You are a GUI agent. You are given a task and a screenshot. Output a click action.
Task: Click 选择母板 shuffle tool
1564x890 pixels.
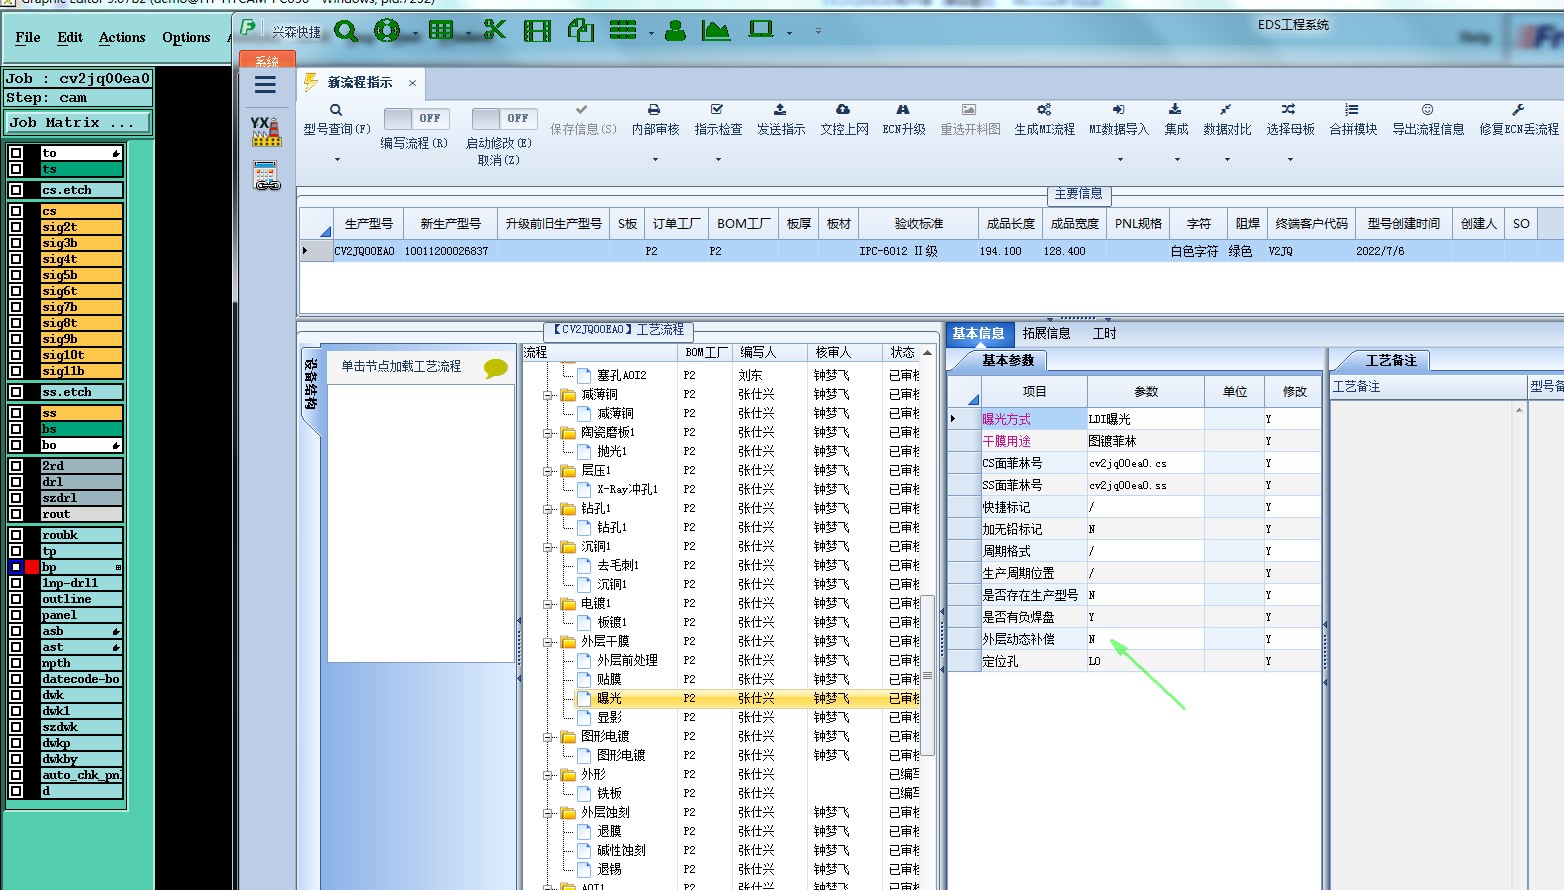(1290, 120)
